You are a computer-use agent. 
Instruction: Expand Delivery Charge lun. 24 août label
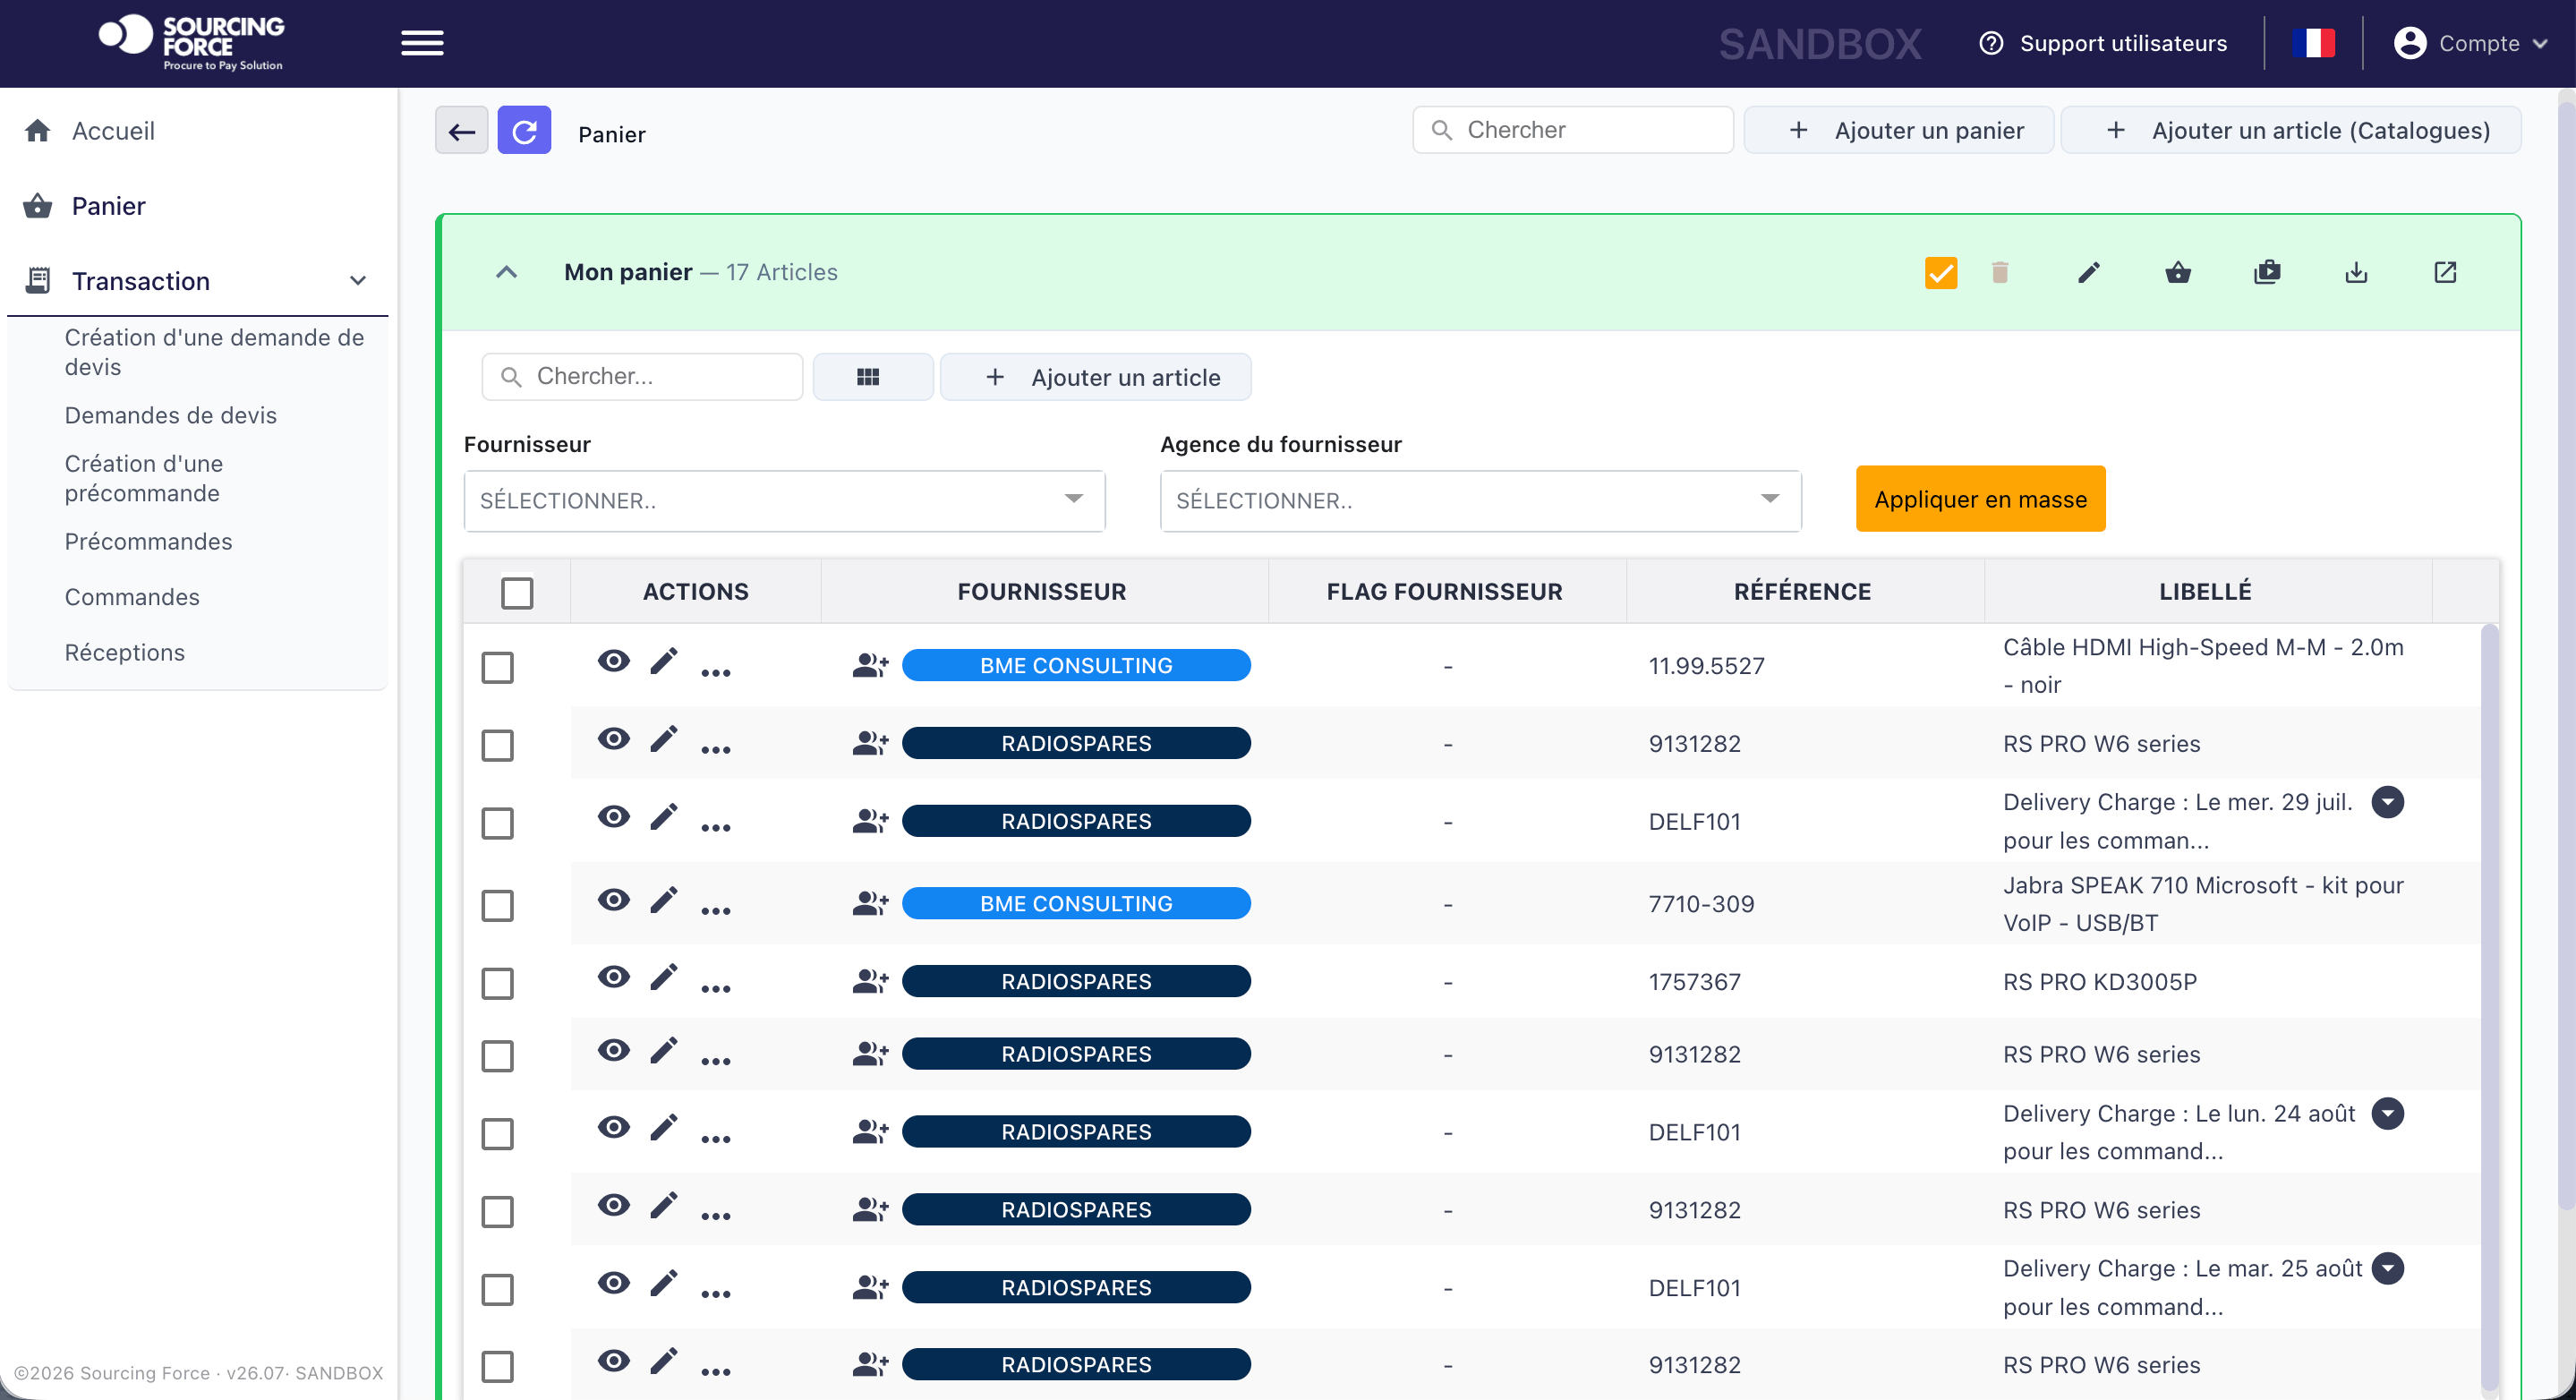2388,1113
